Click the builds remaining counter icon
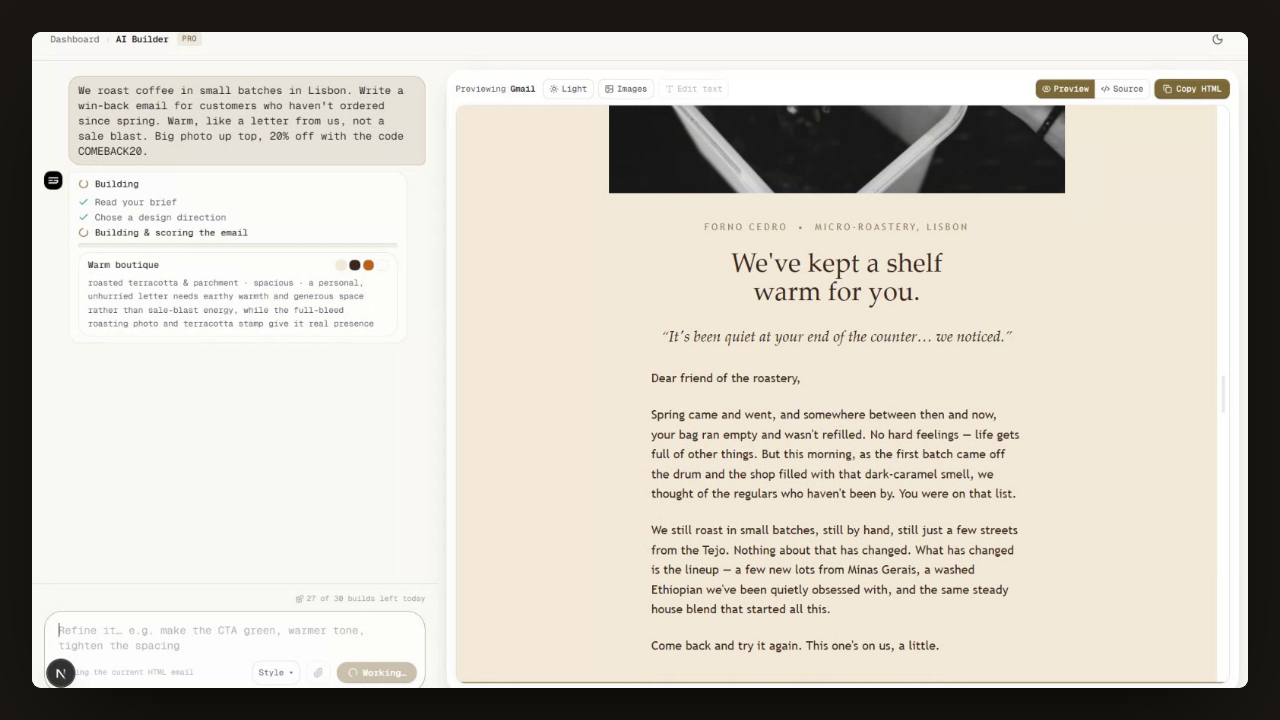The width and height of the screenshot is (1280, 720). pos(299,599)
